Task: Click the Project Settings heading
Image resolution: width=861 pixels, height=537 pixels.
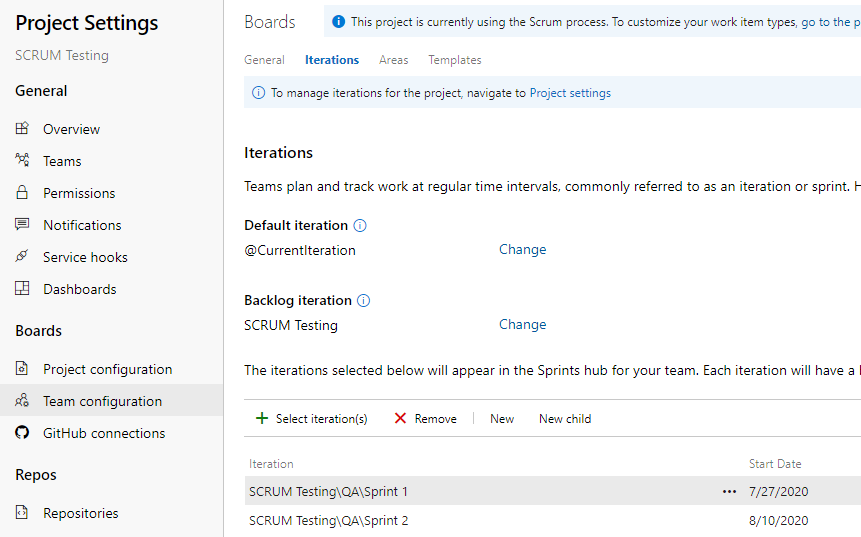Action: [x=87, y=23]
